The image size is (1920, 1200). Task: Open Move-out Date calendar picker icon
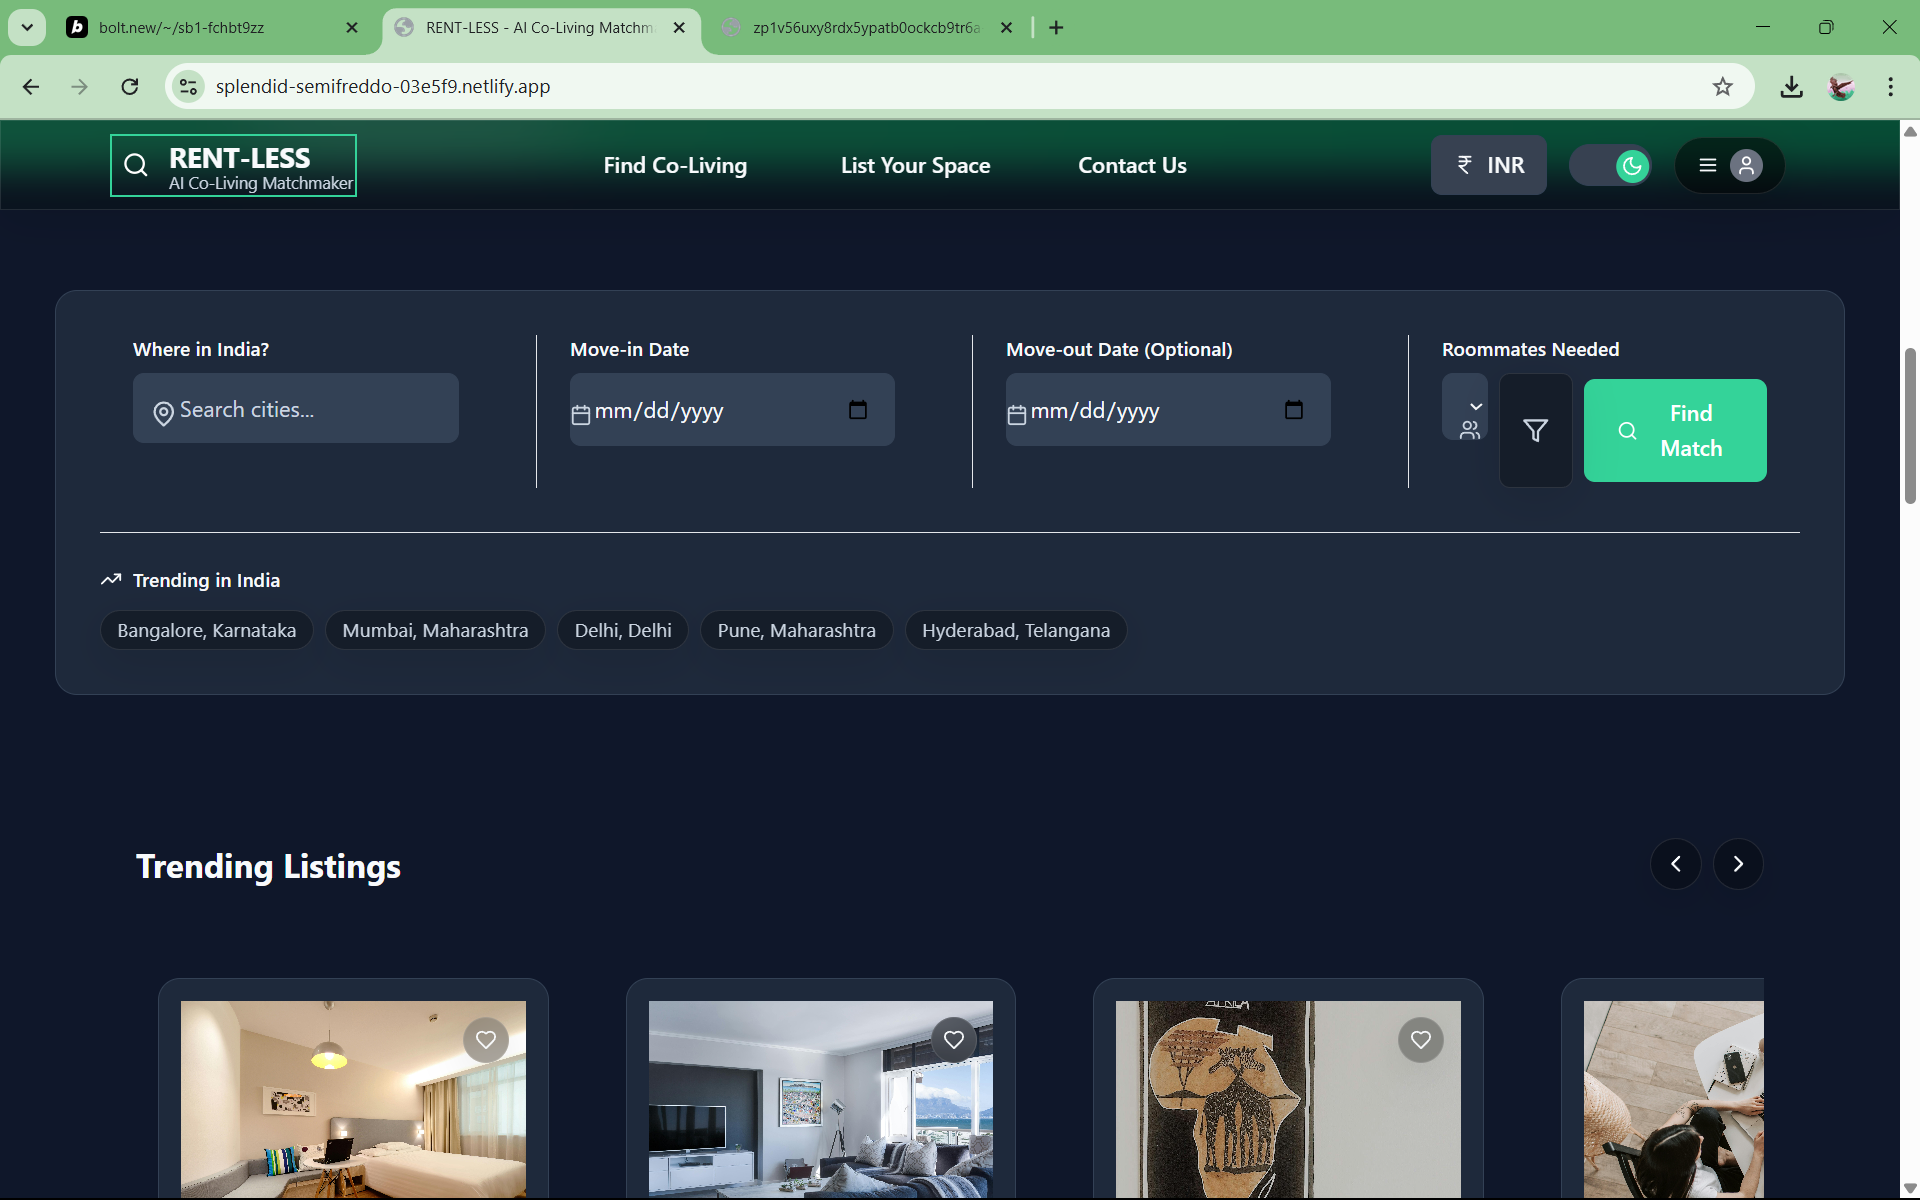pos(1294,410)
